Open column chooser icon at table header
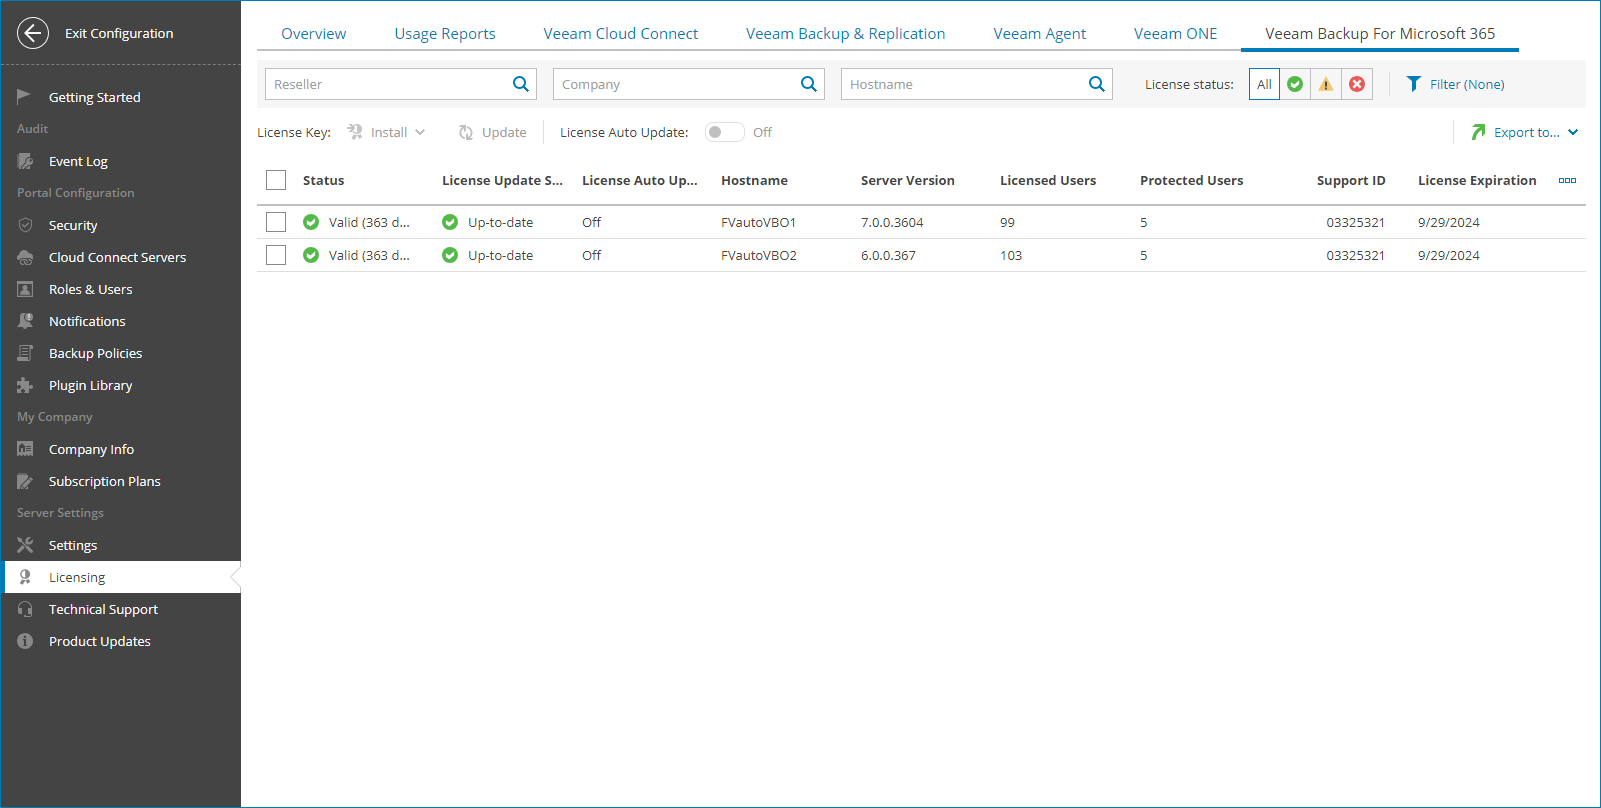The image size is (1601, 808). pyautogui.click(x=1567, y=181)
